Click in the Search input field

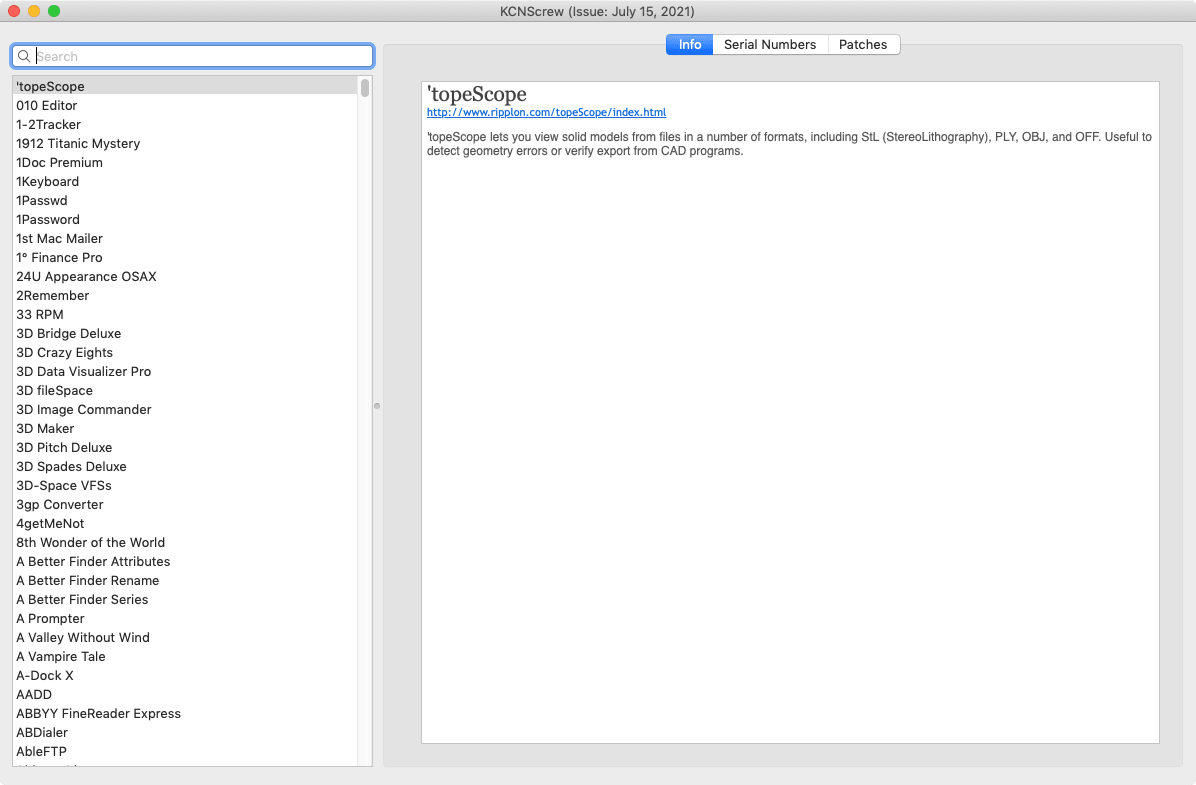click(200, 56)
